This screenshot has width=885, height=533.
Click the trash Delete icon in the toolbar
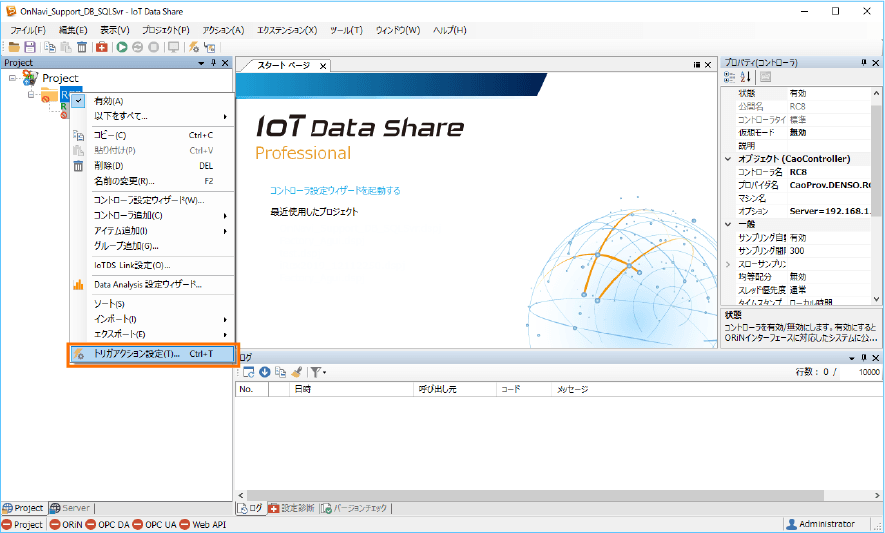(x=82, y=47)
